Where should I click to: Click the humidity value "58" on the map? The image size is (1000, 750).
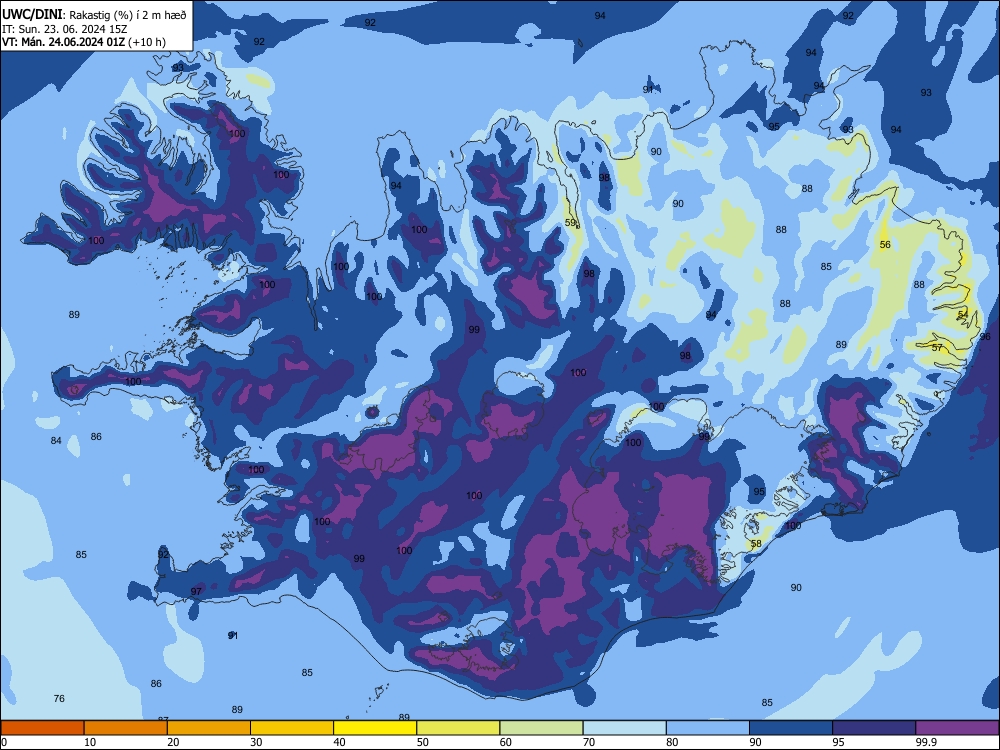click(756, 544)
